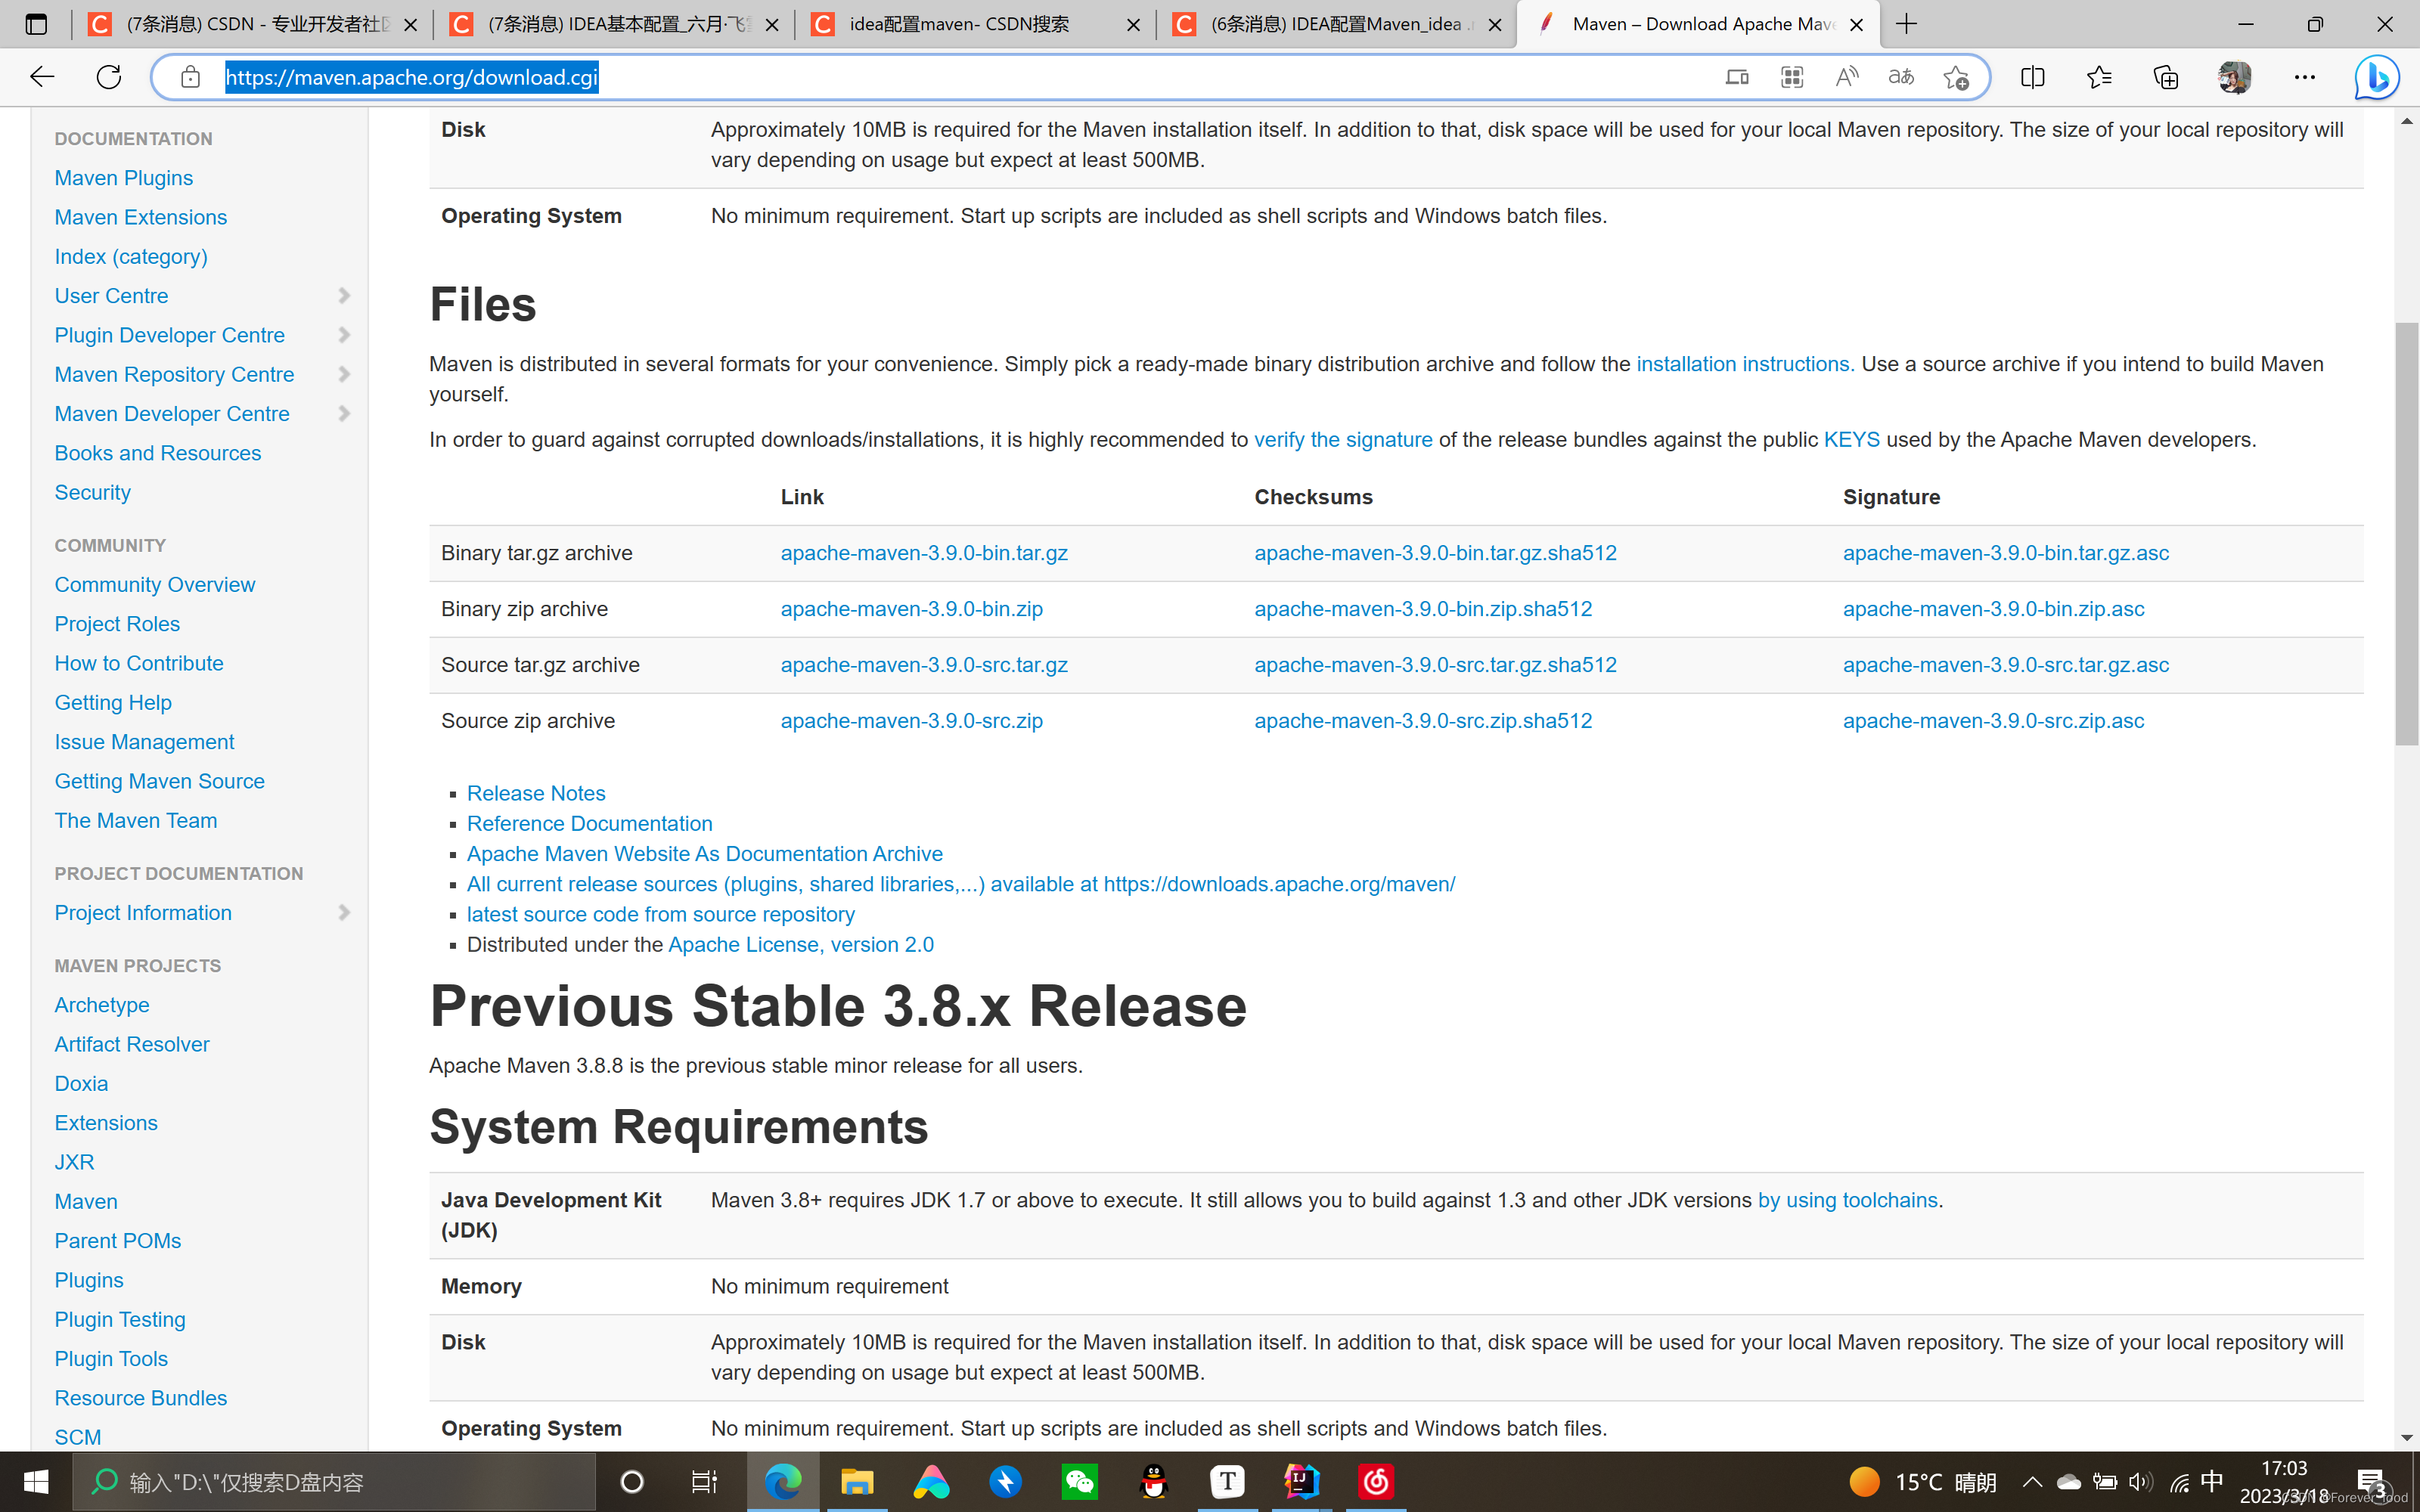Show hidden system tray icons
This screenshot has height=1512, width=2420.
tap(2032, 1482)
